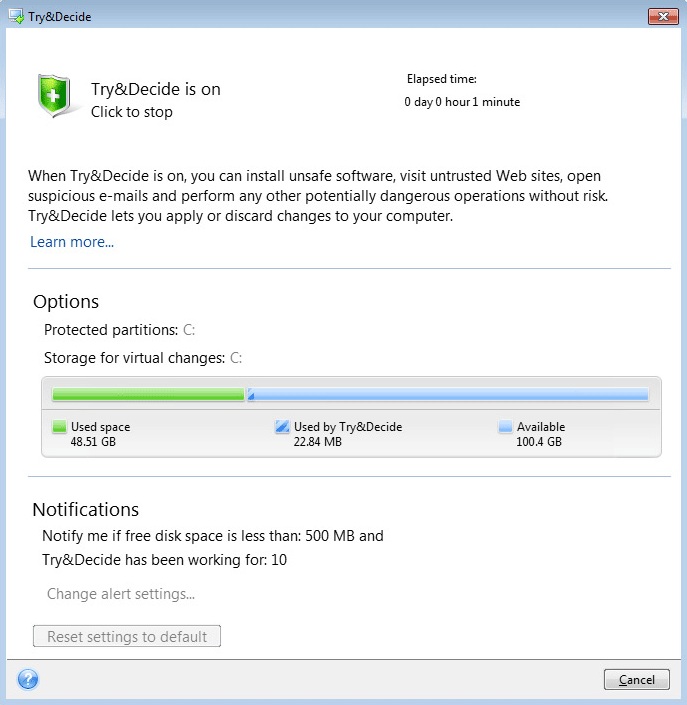Click the blue available portion of disk bar

click(451, 394)
